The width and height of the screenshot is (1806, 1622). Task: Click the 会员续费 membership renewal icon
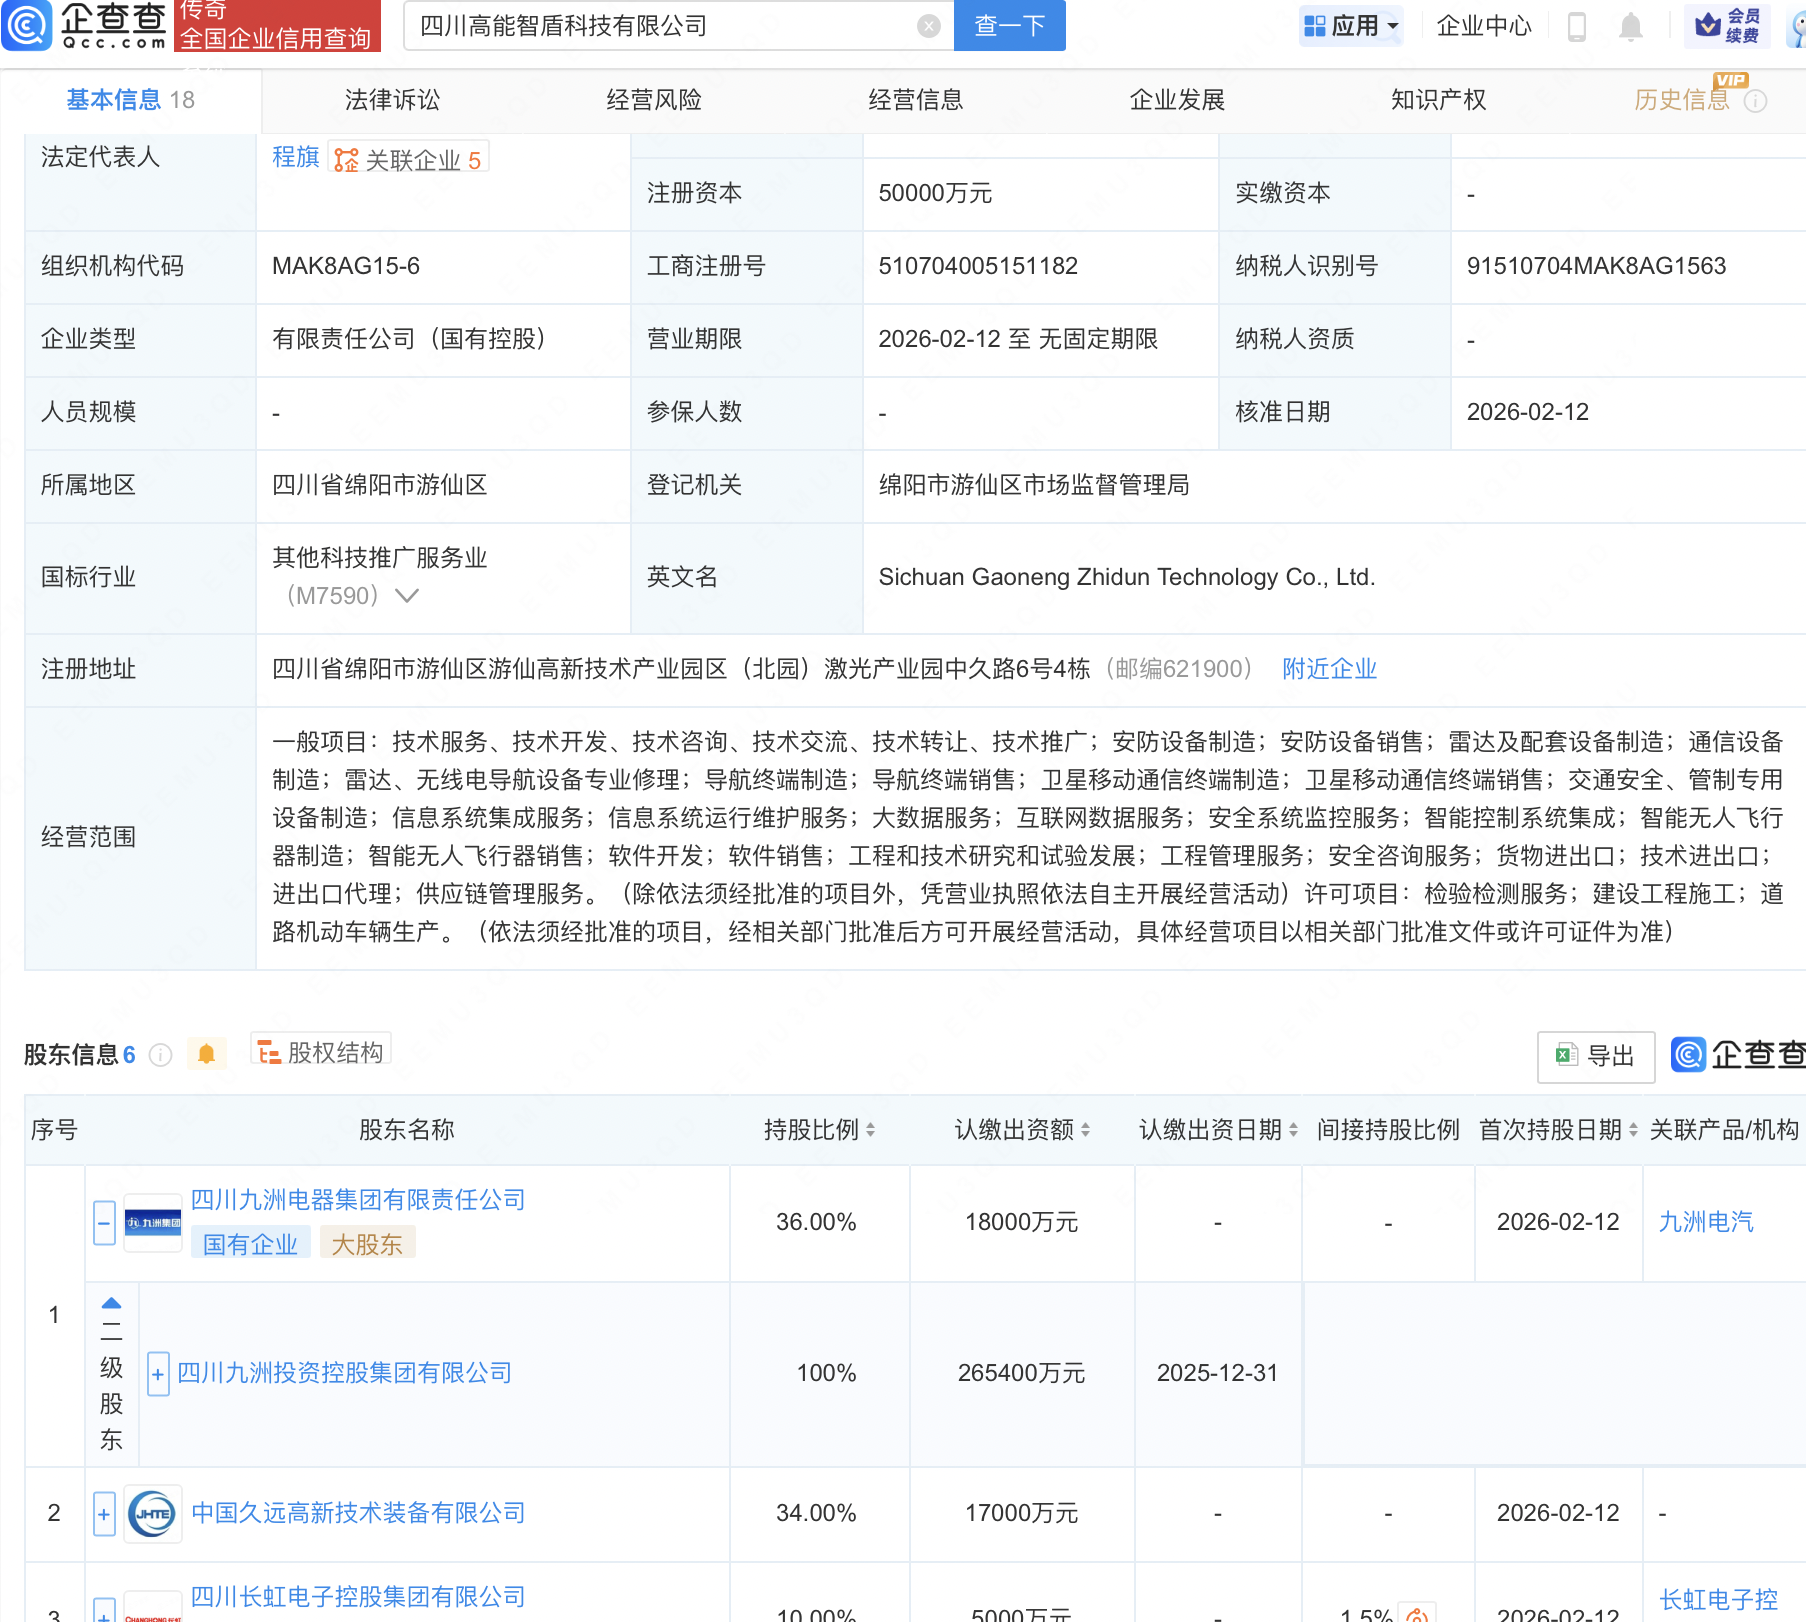1729,26
